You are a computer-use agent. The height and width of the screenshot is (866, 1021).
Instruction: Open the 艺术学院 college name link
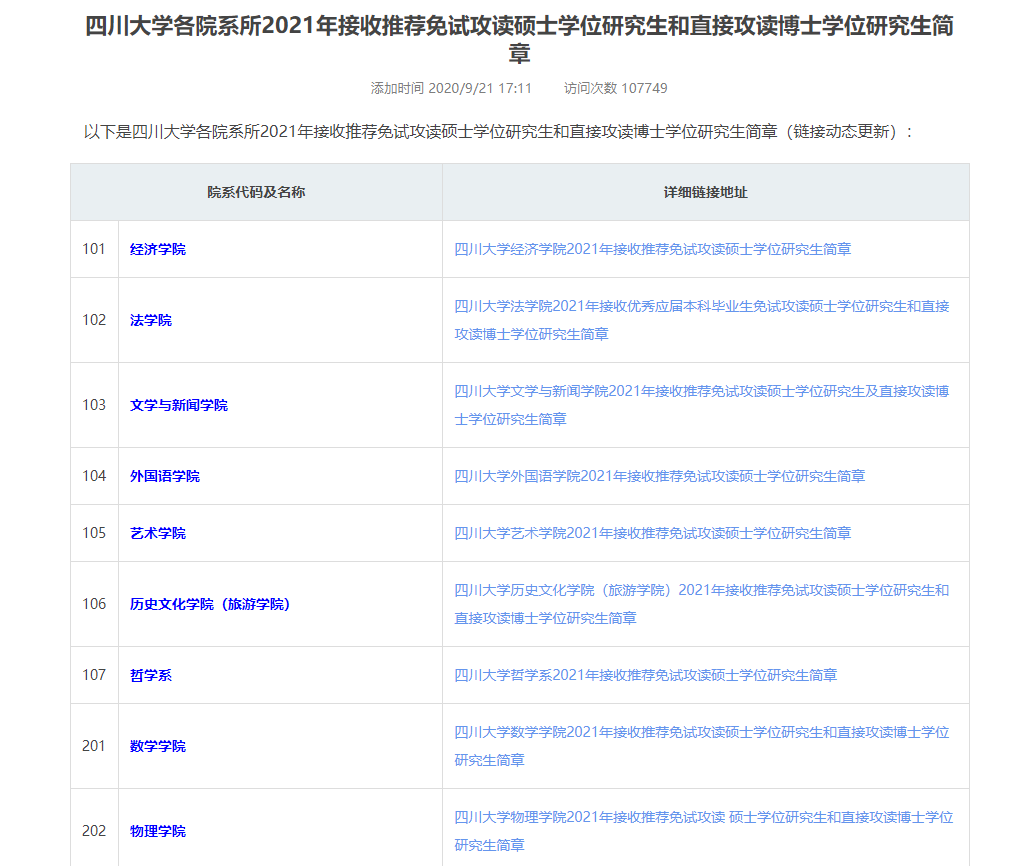coord(158,533)
